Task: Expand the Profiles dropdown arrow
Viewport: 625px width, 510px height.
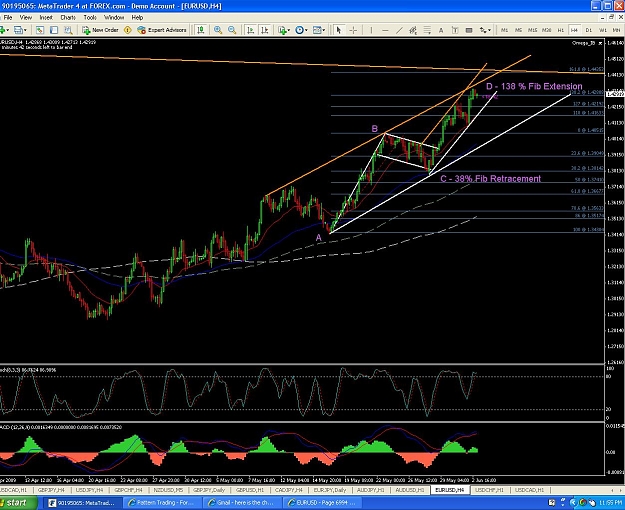Action: pos(25,30)
